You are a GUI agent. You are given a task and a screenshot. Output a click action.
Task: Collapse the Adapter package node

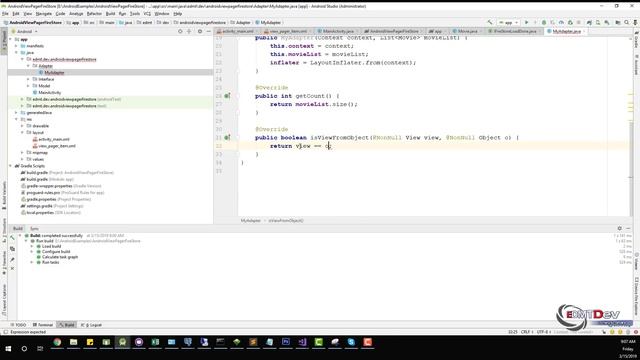tap(29, 66)
